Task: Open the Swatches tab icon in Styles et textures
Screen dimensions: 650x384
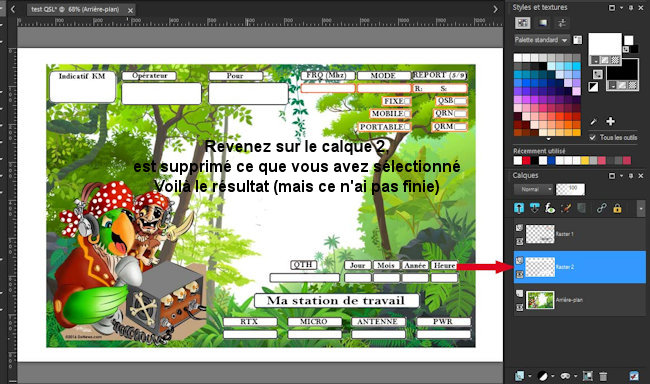Action: tap(522, 23)
